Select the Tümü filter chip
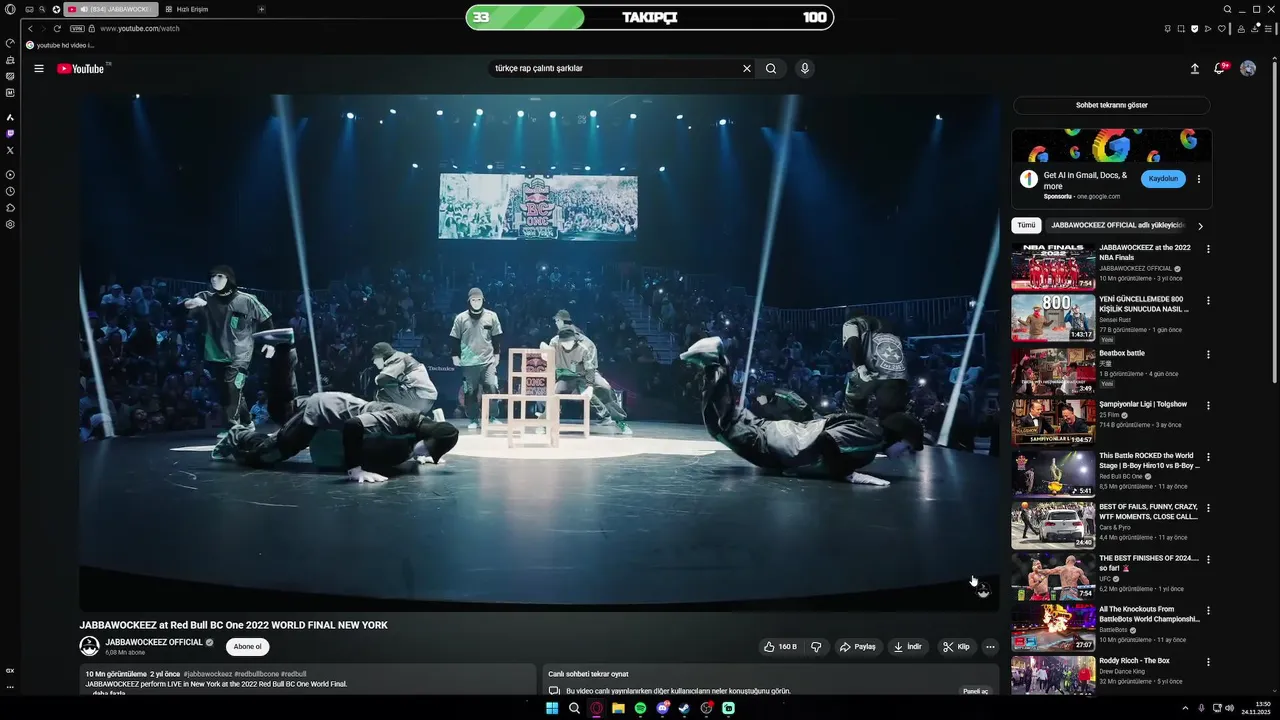The height and width of the screenshot is (720, 1280). [x=1026, y=226]
